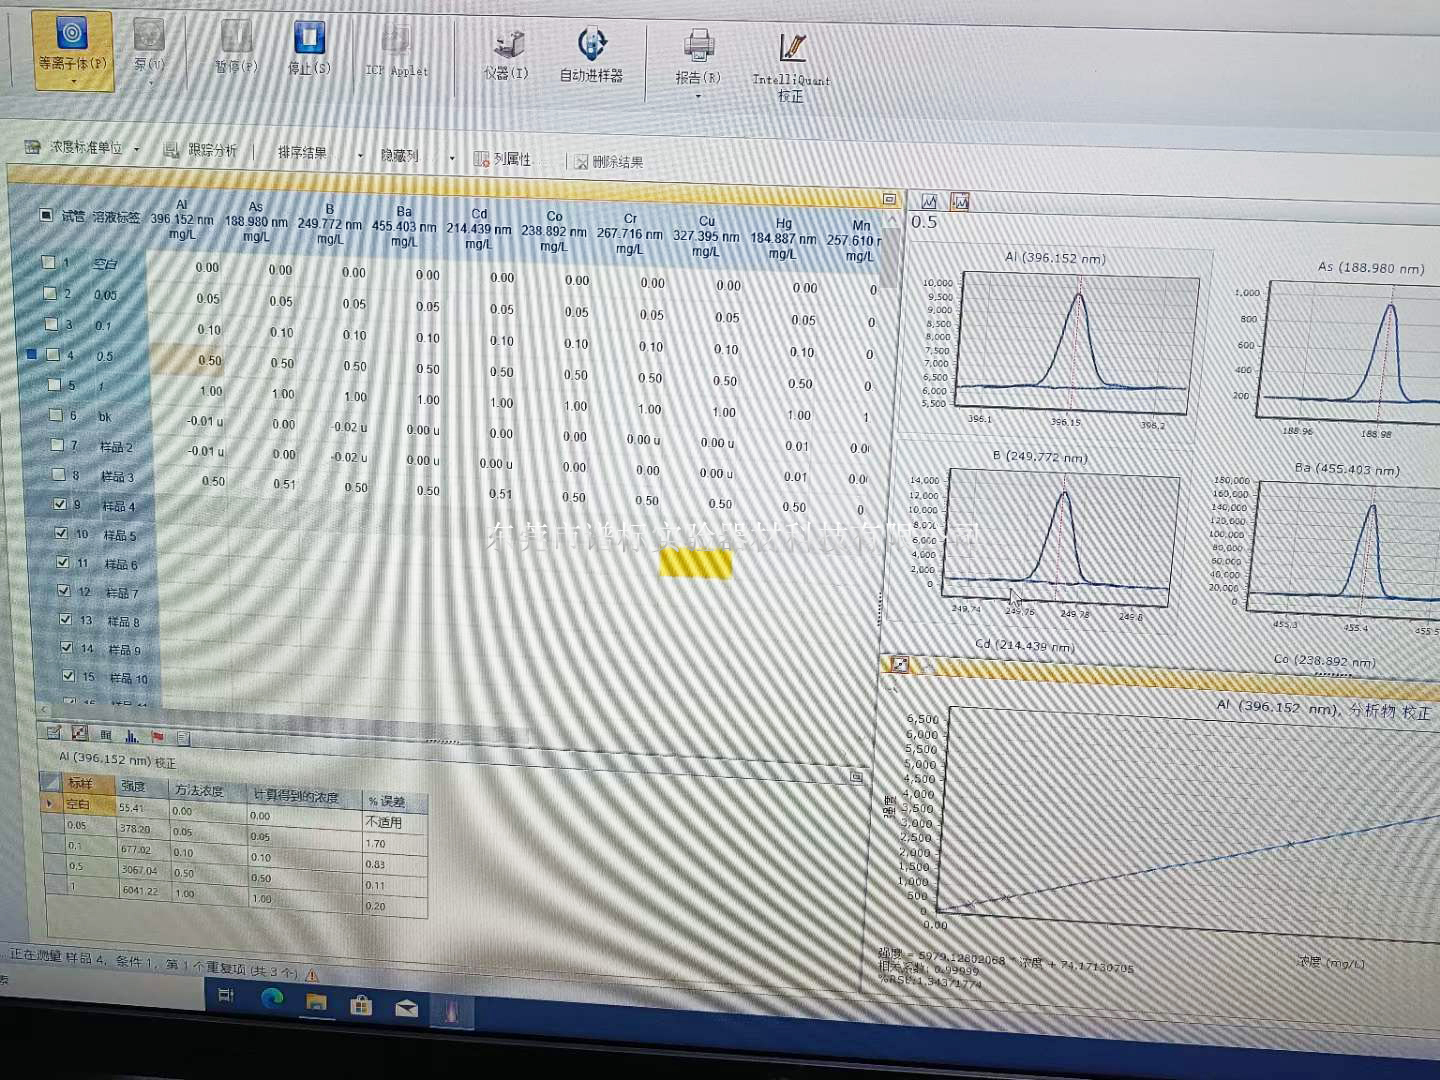1440x1080 pixels.
Task: Open 列属性 column properties
Action: click(503, 159)
